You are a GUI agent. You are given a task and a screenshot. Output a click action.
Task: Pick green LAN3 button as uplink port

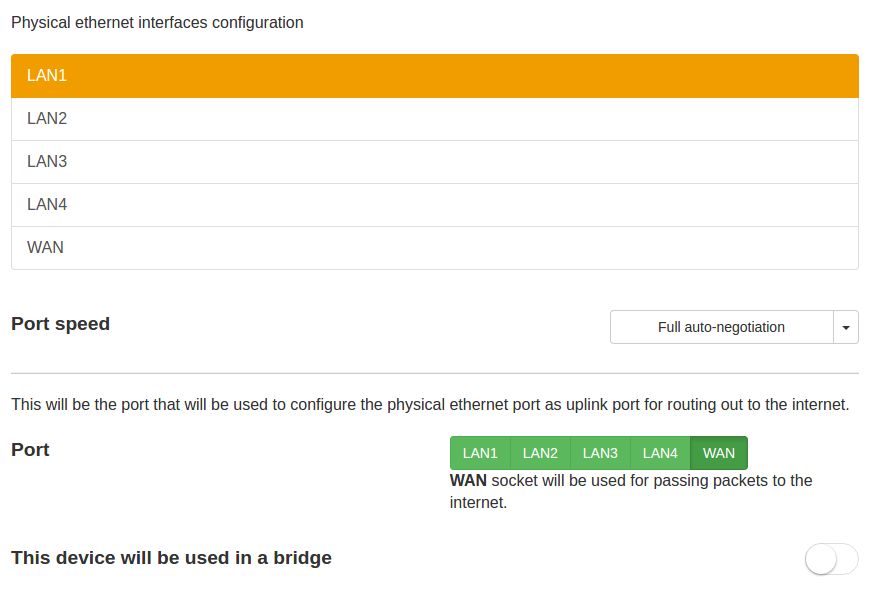click(x=600, y=453)
